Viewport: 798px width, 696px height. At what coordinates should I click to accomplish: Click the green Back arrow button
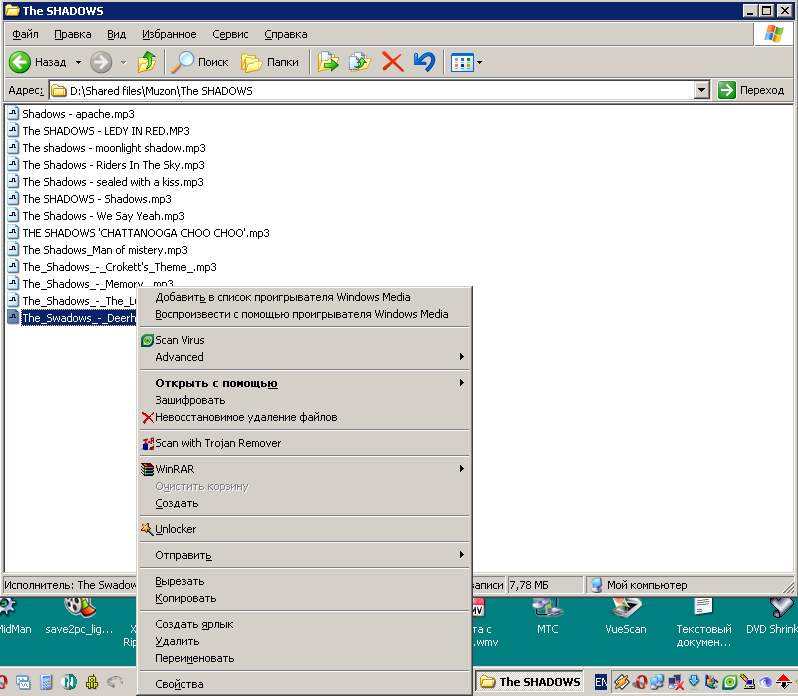20,62
